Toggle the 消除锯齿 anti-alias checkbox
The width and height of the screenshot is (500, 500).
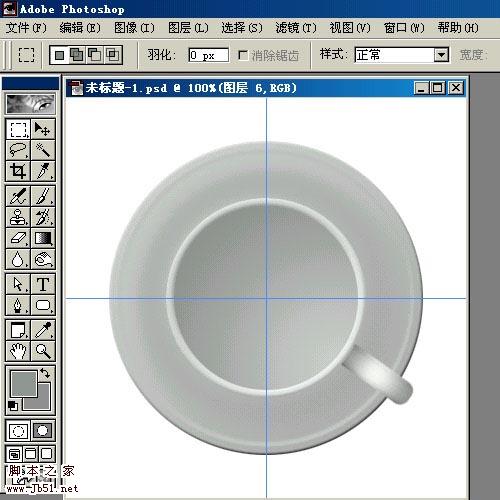click(243, 55)
